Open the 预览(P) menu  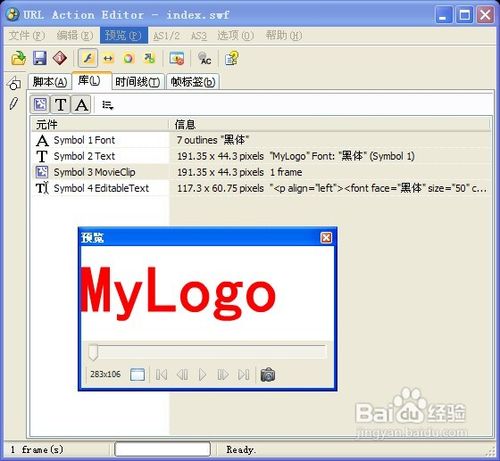[124, 35]
